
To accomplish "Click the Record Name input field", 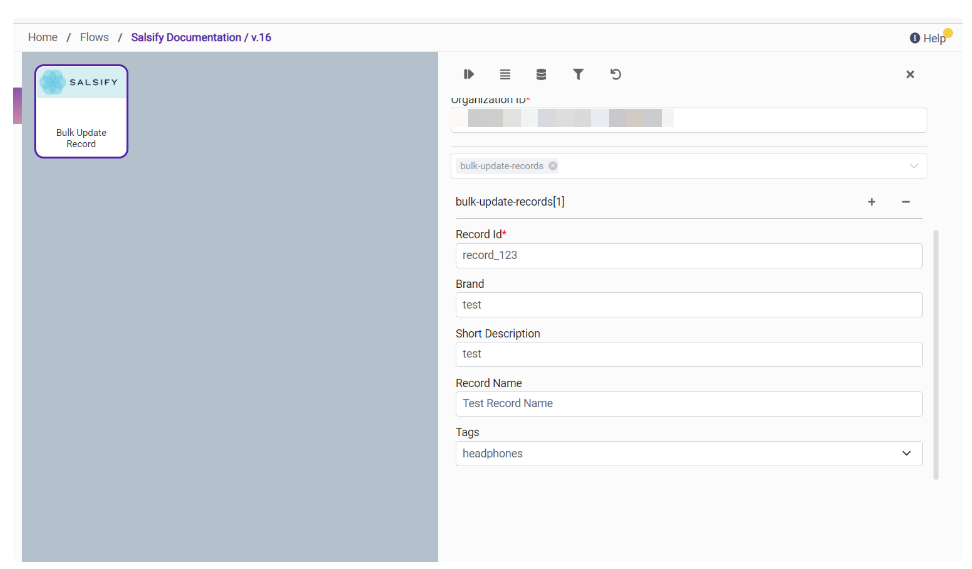I will coord(688,404).
